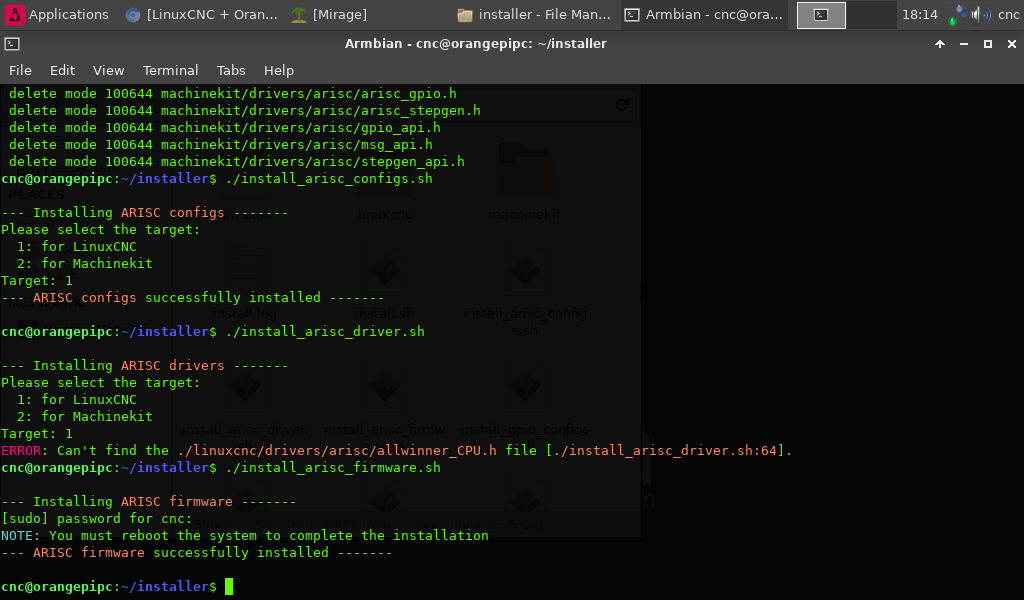Click 'ARISC configs successfully installed' line
The image size is (1024, 600).
coord(193,298)
